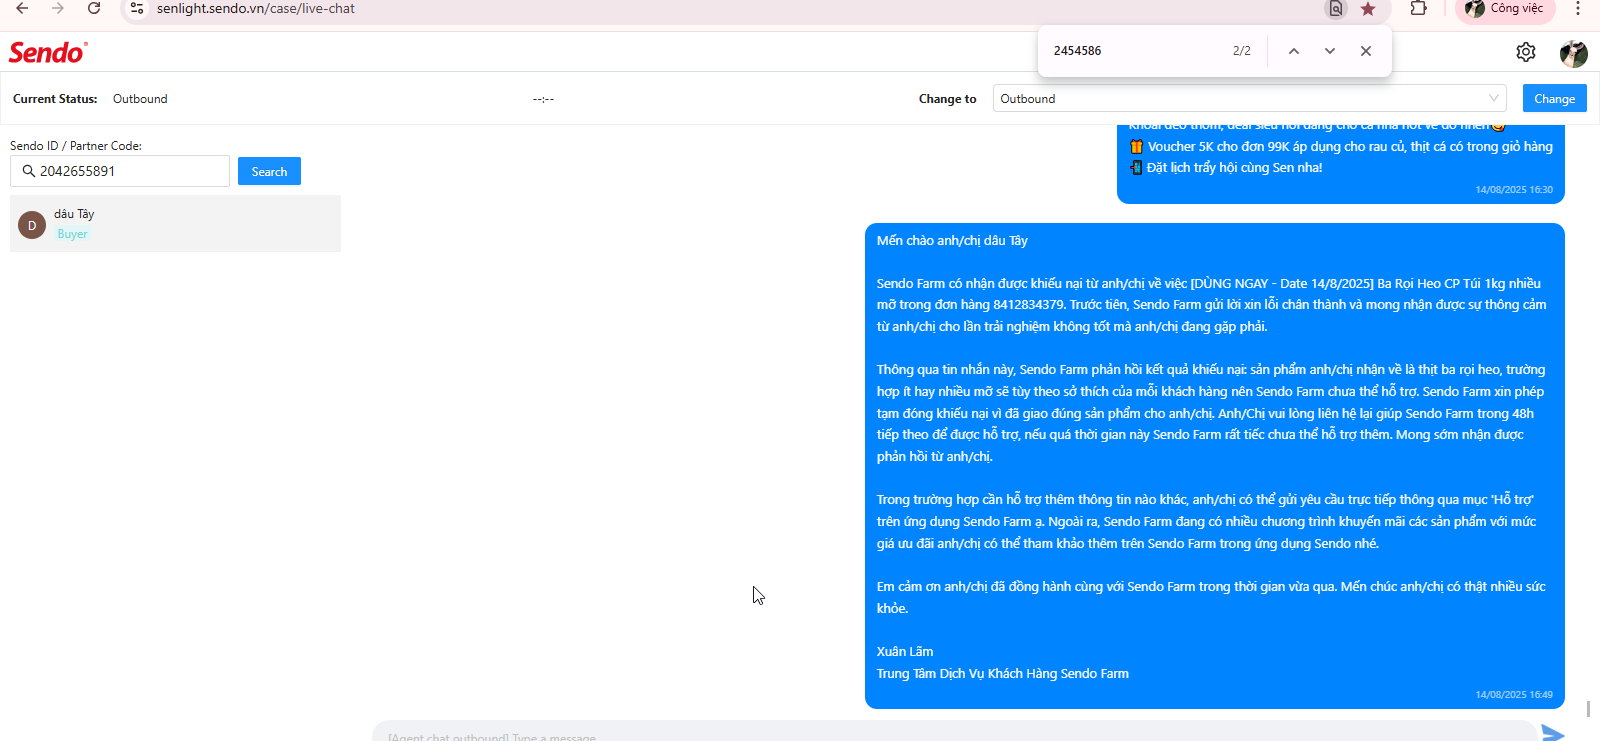Click the Voucher 5K promotional message line
Screen dimensions: 1600x741
(1341, 146)
